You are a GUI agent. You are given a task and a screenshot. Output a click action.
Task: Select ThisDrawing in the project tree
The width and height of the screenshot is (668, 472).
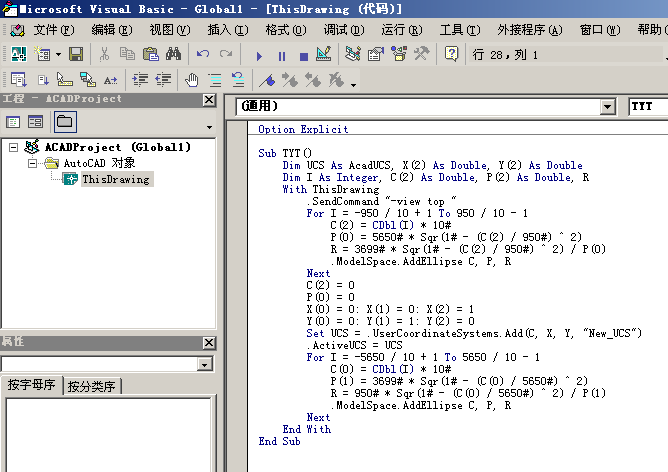(x=116, y=179)
